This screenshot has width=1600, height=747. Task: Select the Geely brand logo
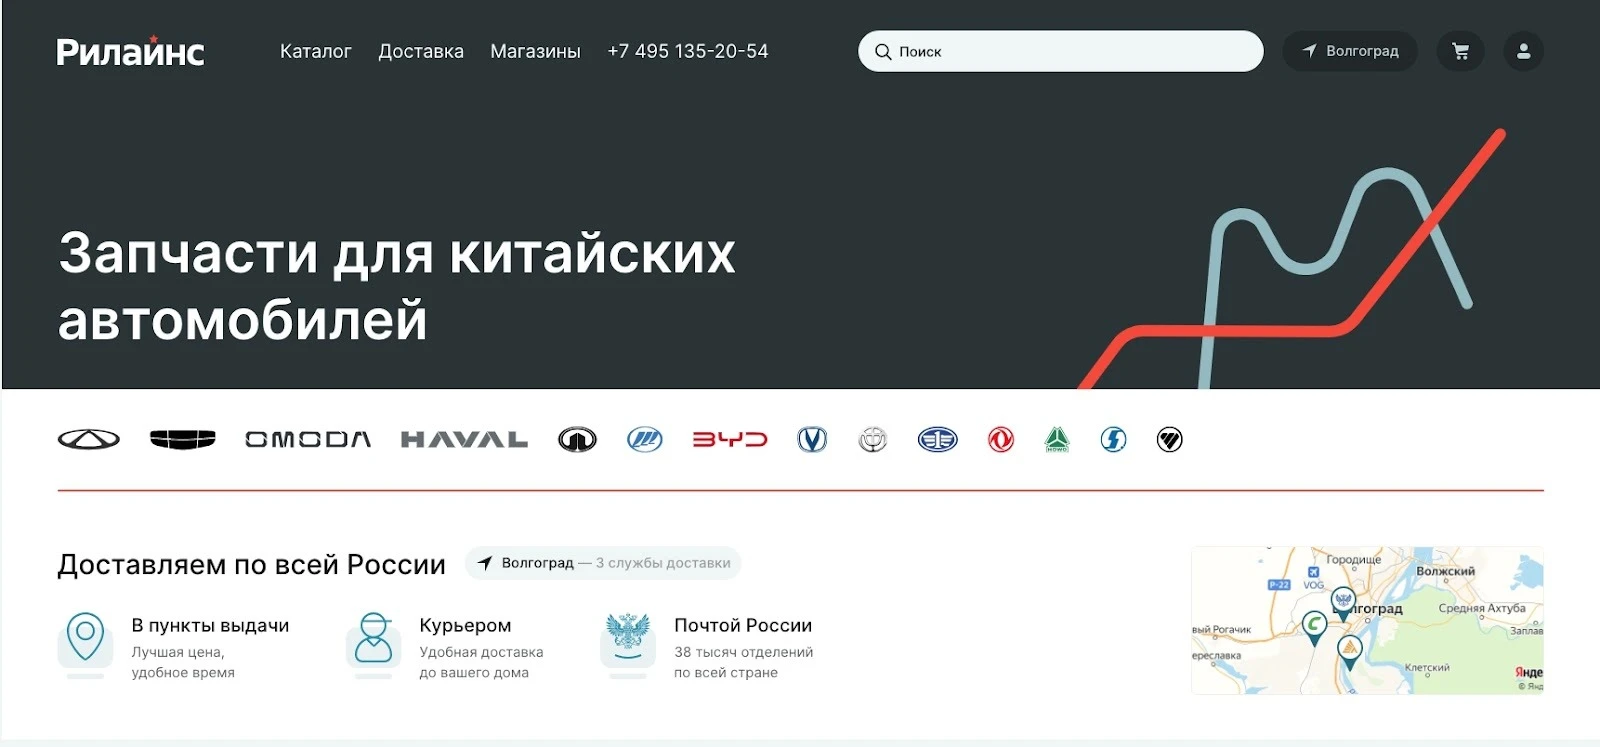pos(182,439)
